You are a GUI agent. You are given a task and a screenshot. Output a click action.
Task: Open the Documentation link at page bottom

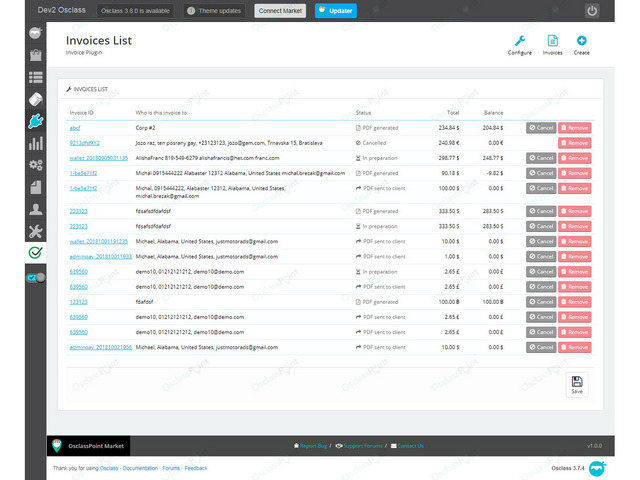point(140,468)
